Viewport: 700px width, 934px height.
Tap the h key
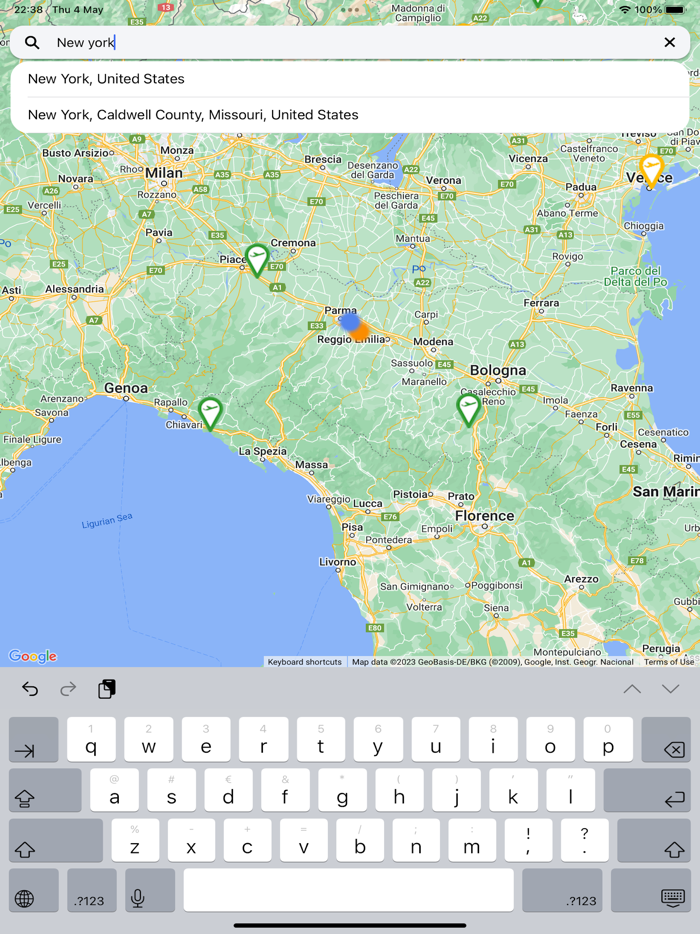[400, 790]
